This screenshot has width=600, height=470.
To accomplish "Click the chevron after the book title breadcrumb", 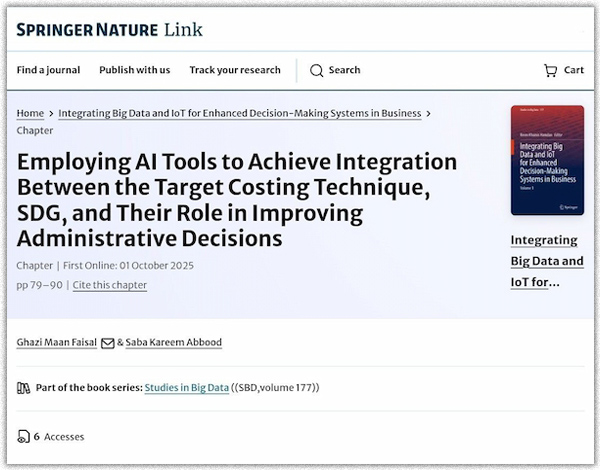I will point(429,114).
